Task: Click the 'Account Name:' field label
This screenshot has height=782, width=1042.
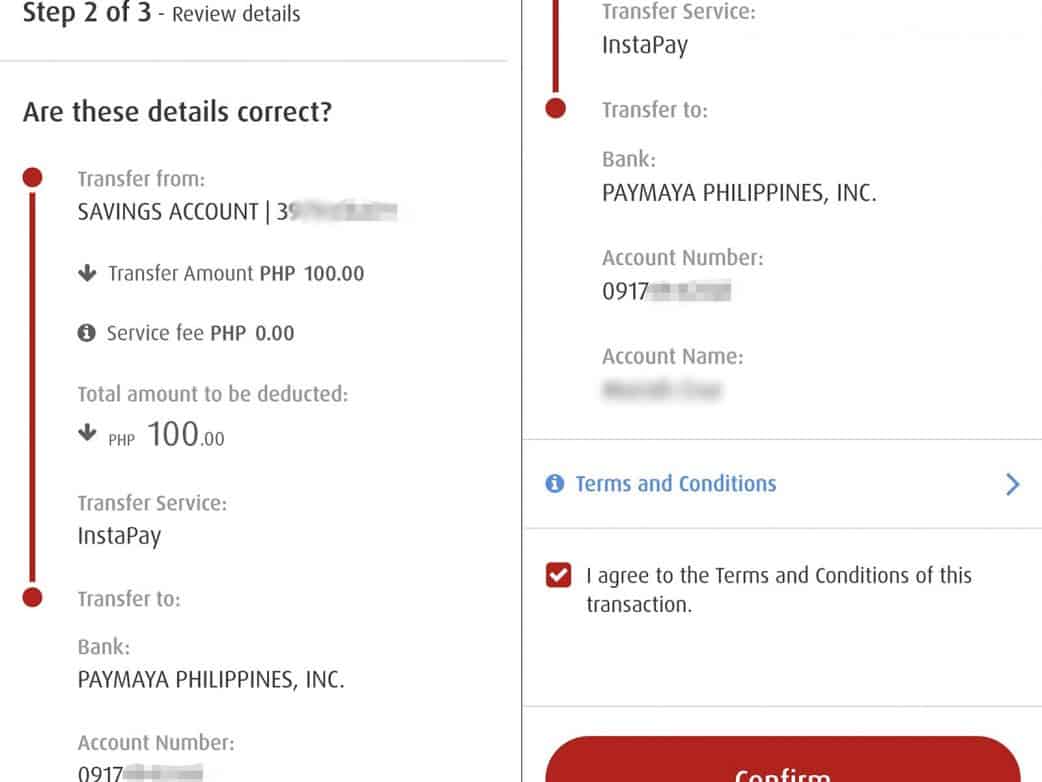Action: coord(672,356)
